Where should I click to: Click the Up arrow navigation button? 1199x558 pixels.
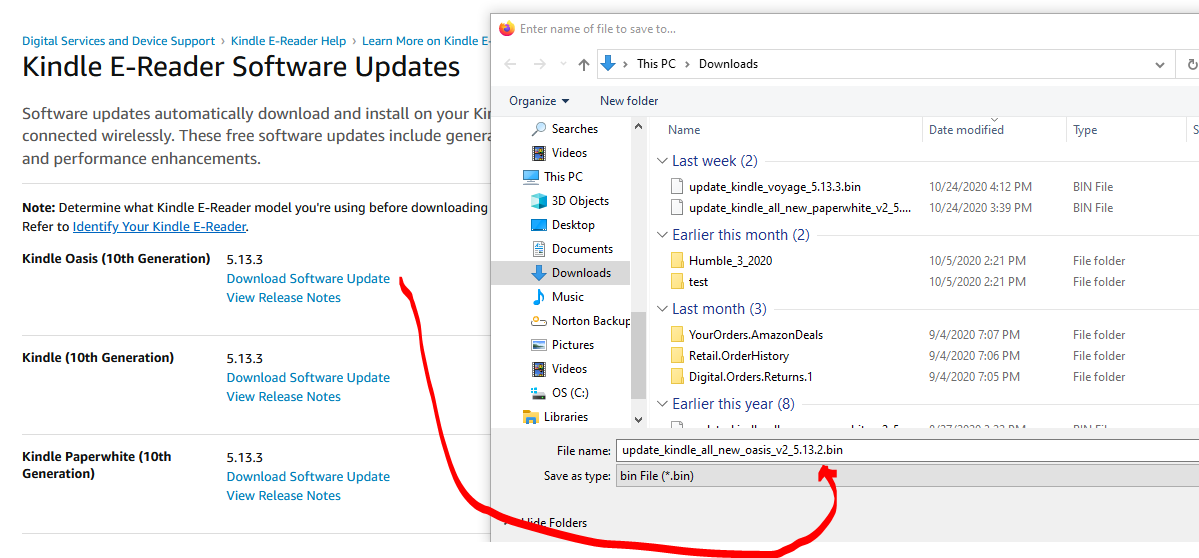[583, 64]
